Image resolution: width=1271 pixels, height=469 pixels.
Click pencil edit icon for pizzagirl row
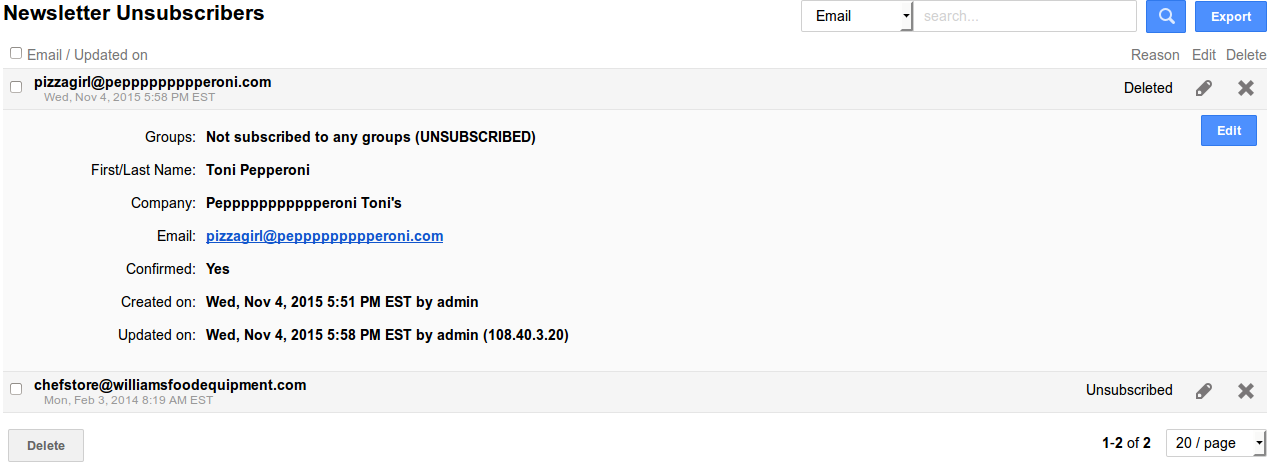1204,88
